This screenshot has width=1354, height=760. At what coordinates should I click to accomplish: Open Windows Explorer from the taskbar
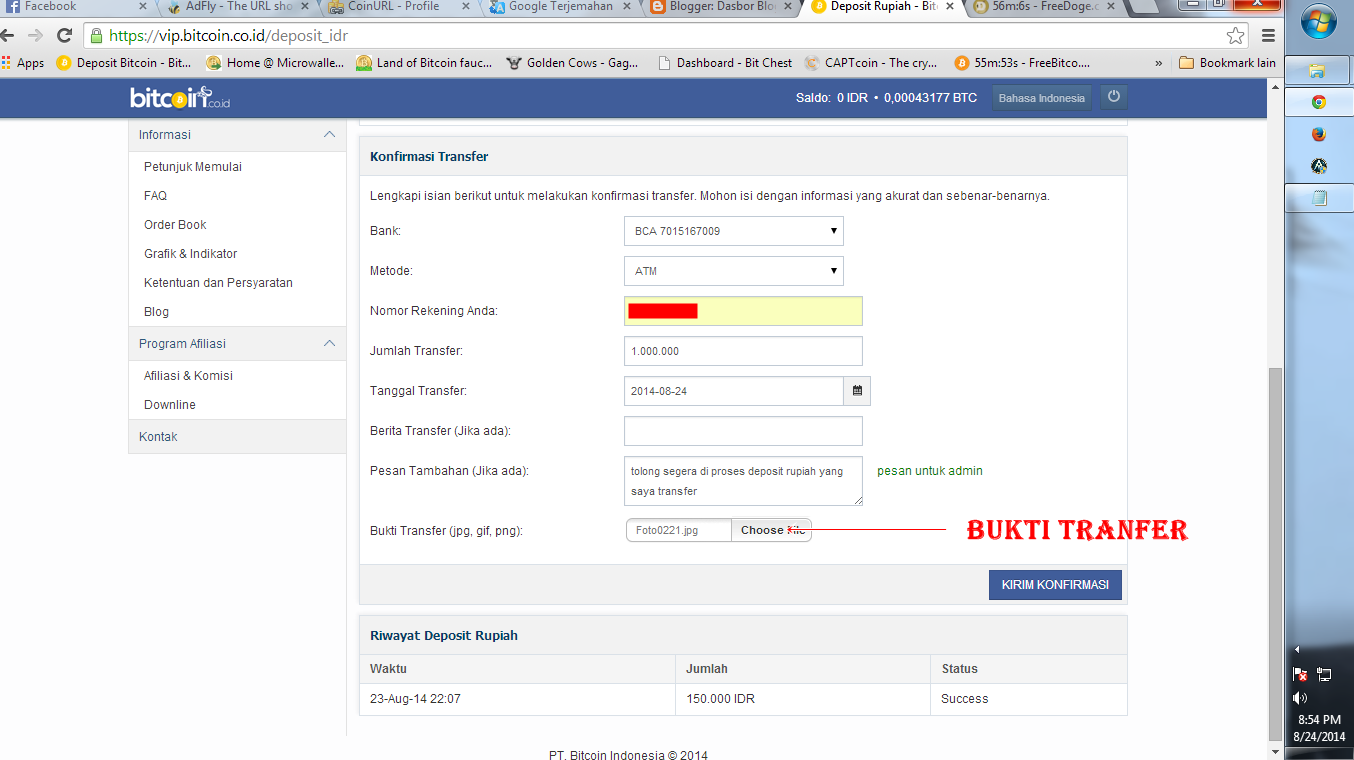(x=1318, y=71)
